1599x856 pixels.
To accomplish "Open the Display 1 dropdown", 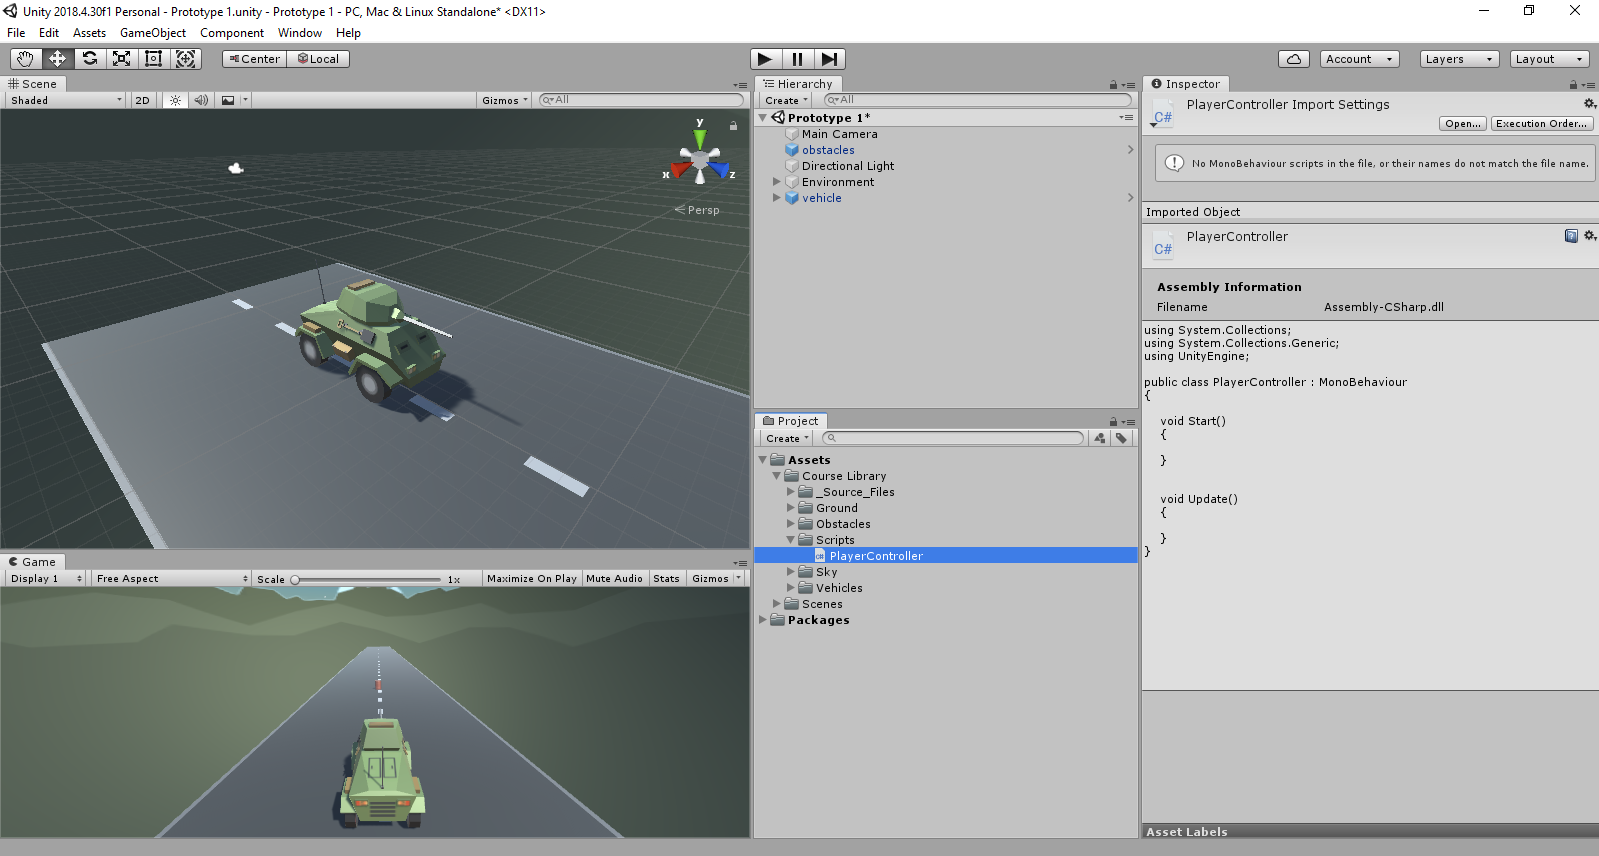I will click(46, 579).
